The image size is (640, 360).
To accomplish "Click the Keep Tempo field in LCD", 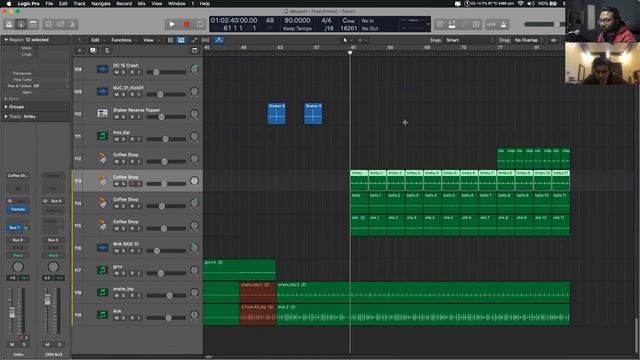I will [x=297, y=29].
